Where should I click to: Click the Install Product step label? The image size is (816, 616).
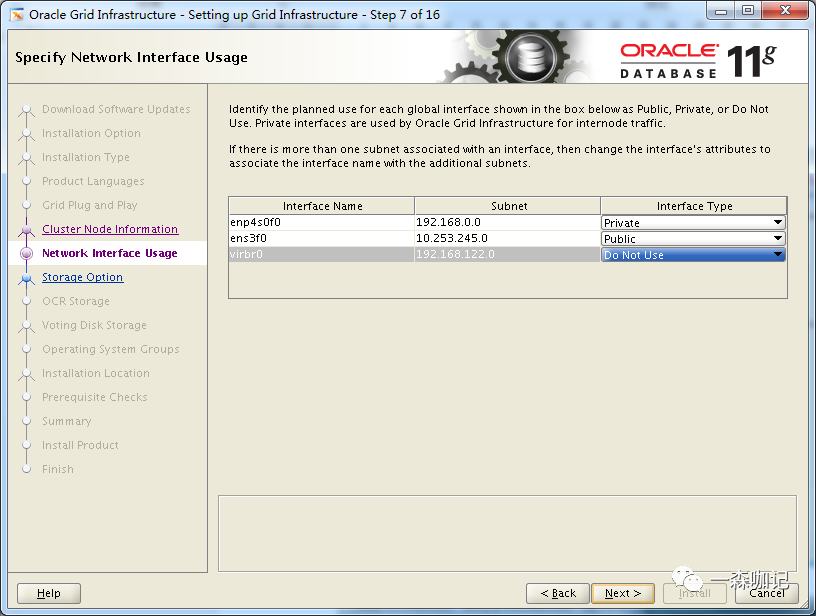pyautogui.click(x=80, y=445)
